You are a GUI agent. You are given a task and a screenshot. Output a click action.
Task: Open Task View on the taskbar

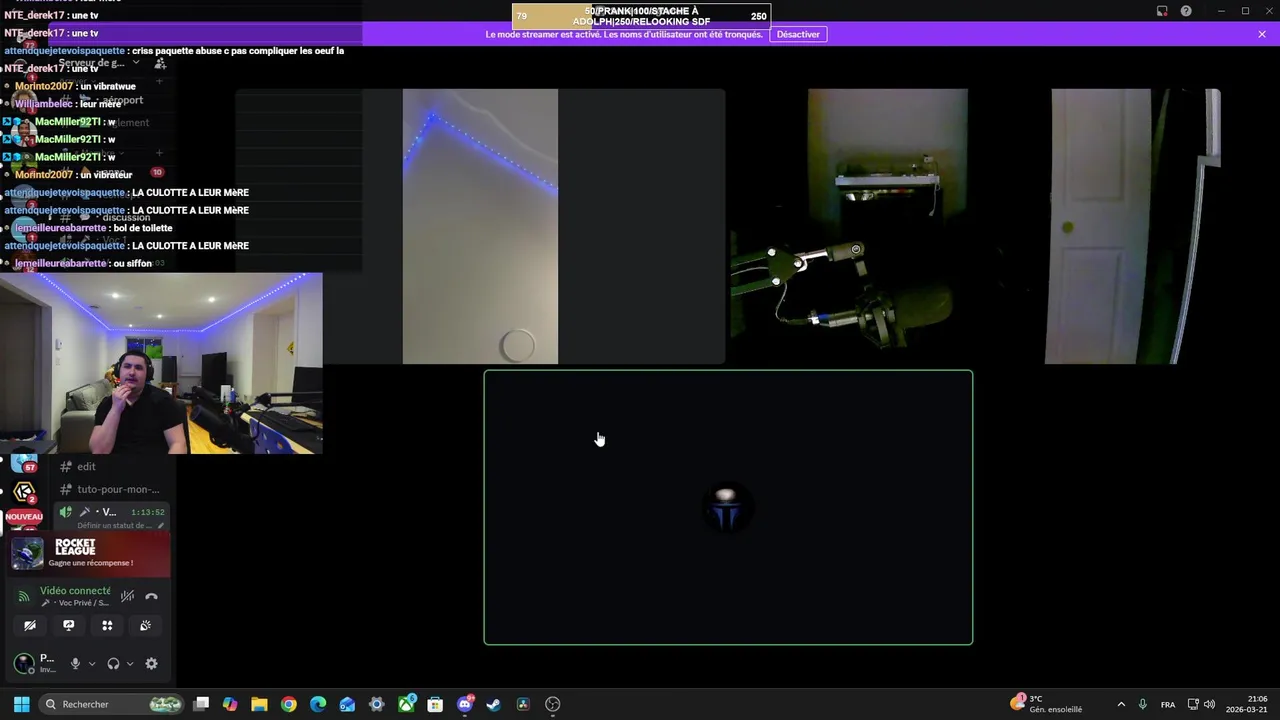coord(201,704)
